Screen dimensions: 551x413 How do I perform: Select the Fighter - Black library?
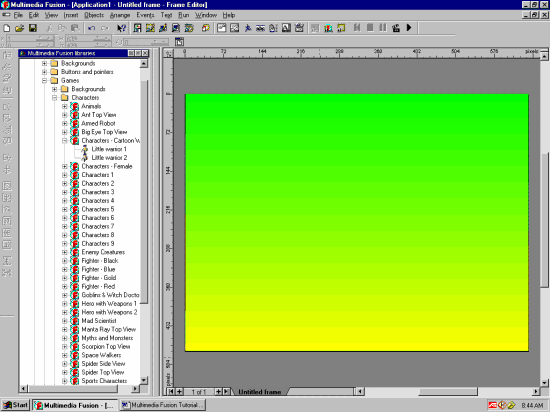point(100,260)
